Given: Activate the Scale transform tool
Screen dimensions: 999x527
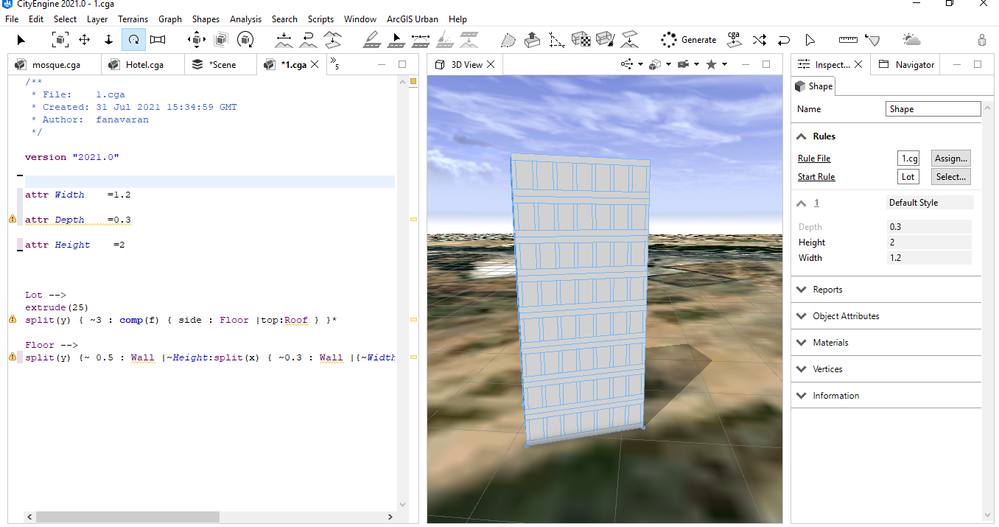Looking at the screenshot, I should (220, 40).
